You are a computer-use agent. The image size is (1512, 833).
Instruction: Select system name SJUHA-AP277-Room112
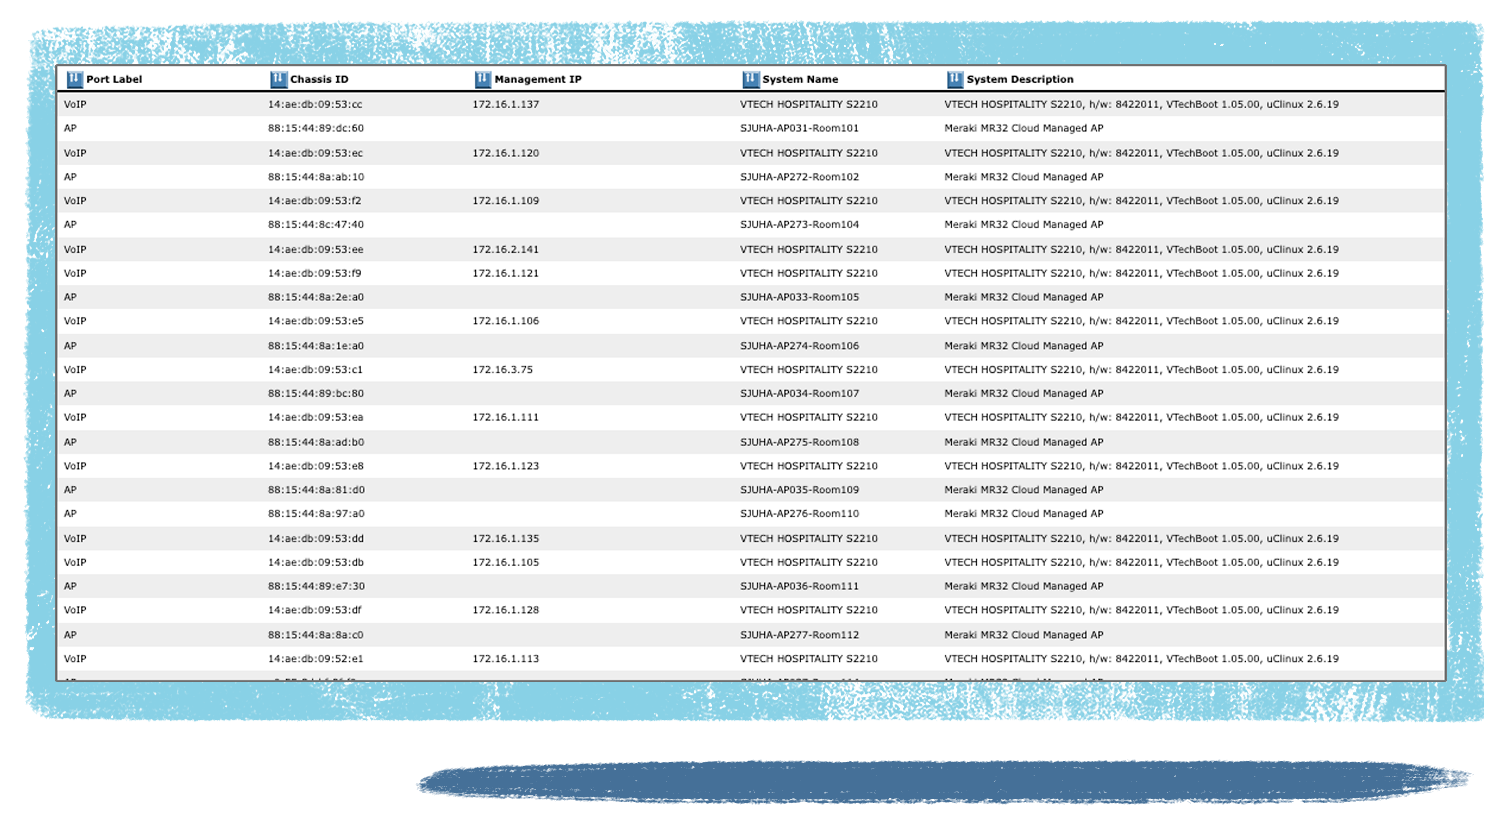799,635
